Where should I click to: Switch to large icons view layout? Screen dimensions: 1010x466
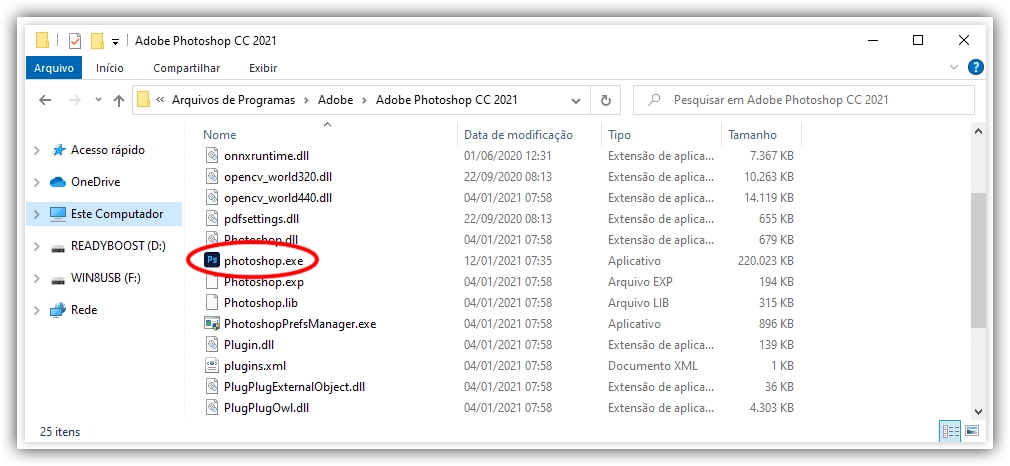point(972,430)
